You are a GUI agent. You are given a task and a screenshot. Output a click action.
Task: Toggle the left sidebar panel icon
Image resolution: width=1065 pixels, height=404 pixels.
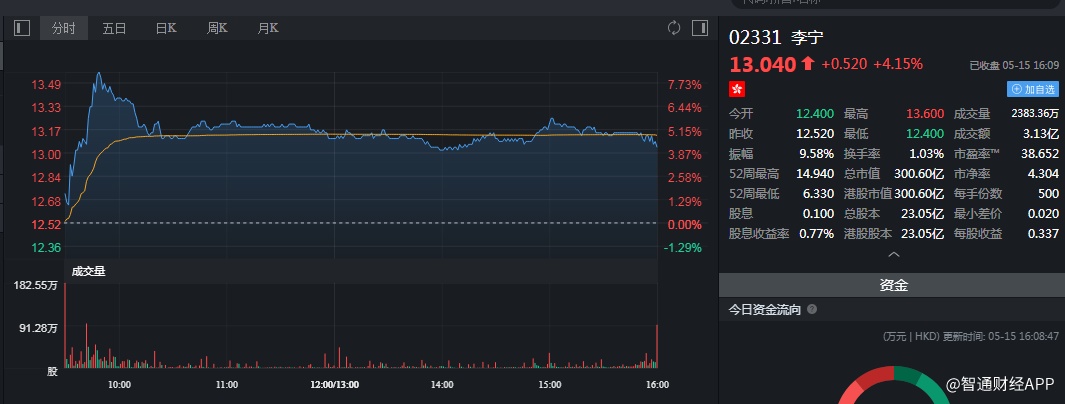(22, 28)
